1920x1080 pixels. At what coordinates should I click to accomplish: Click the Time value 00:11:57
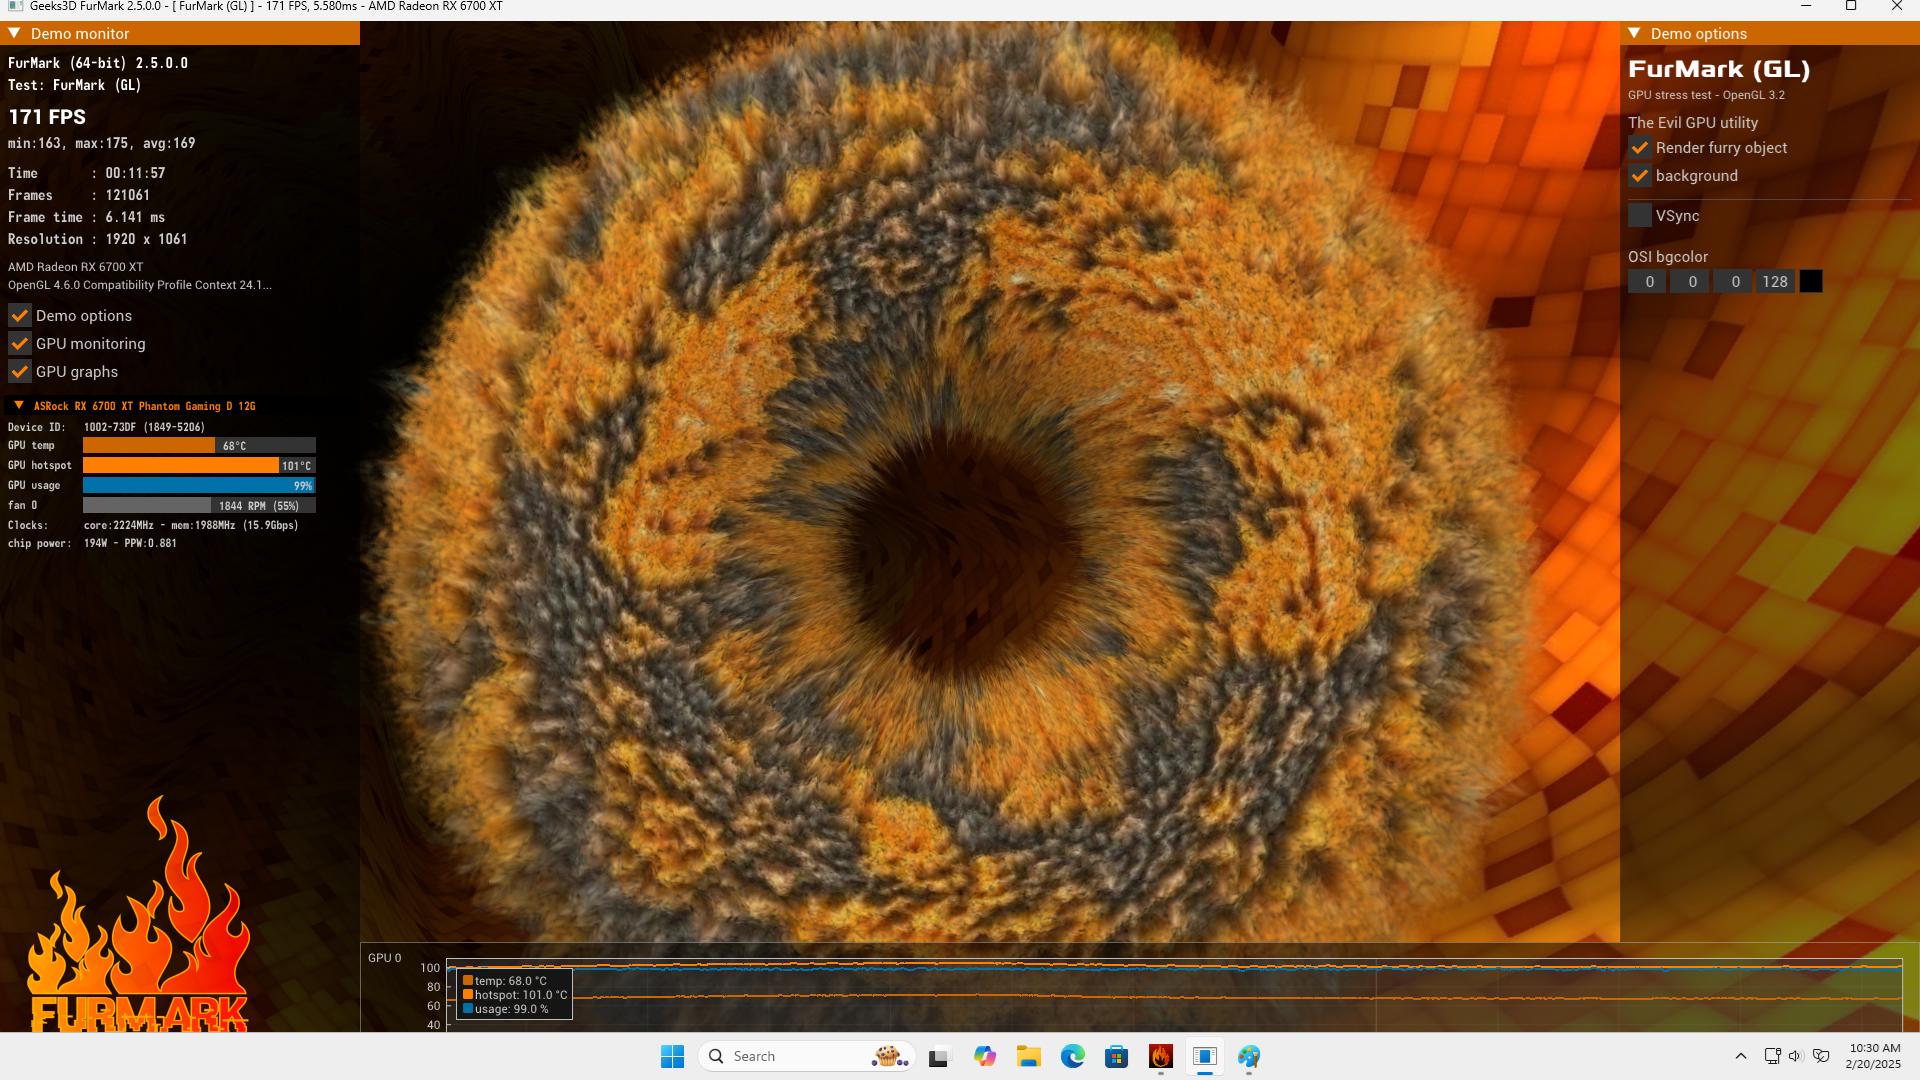(135, 173)
